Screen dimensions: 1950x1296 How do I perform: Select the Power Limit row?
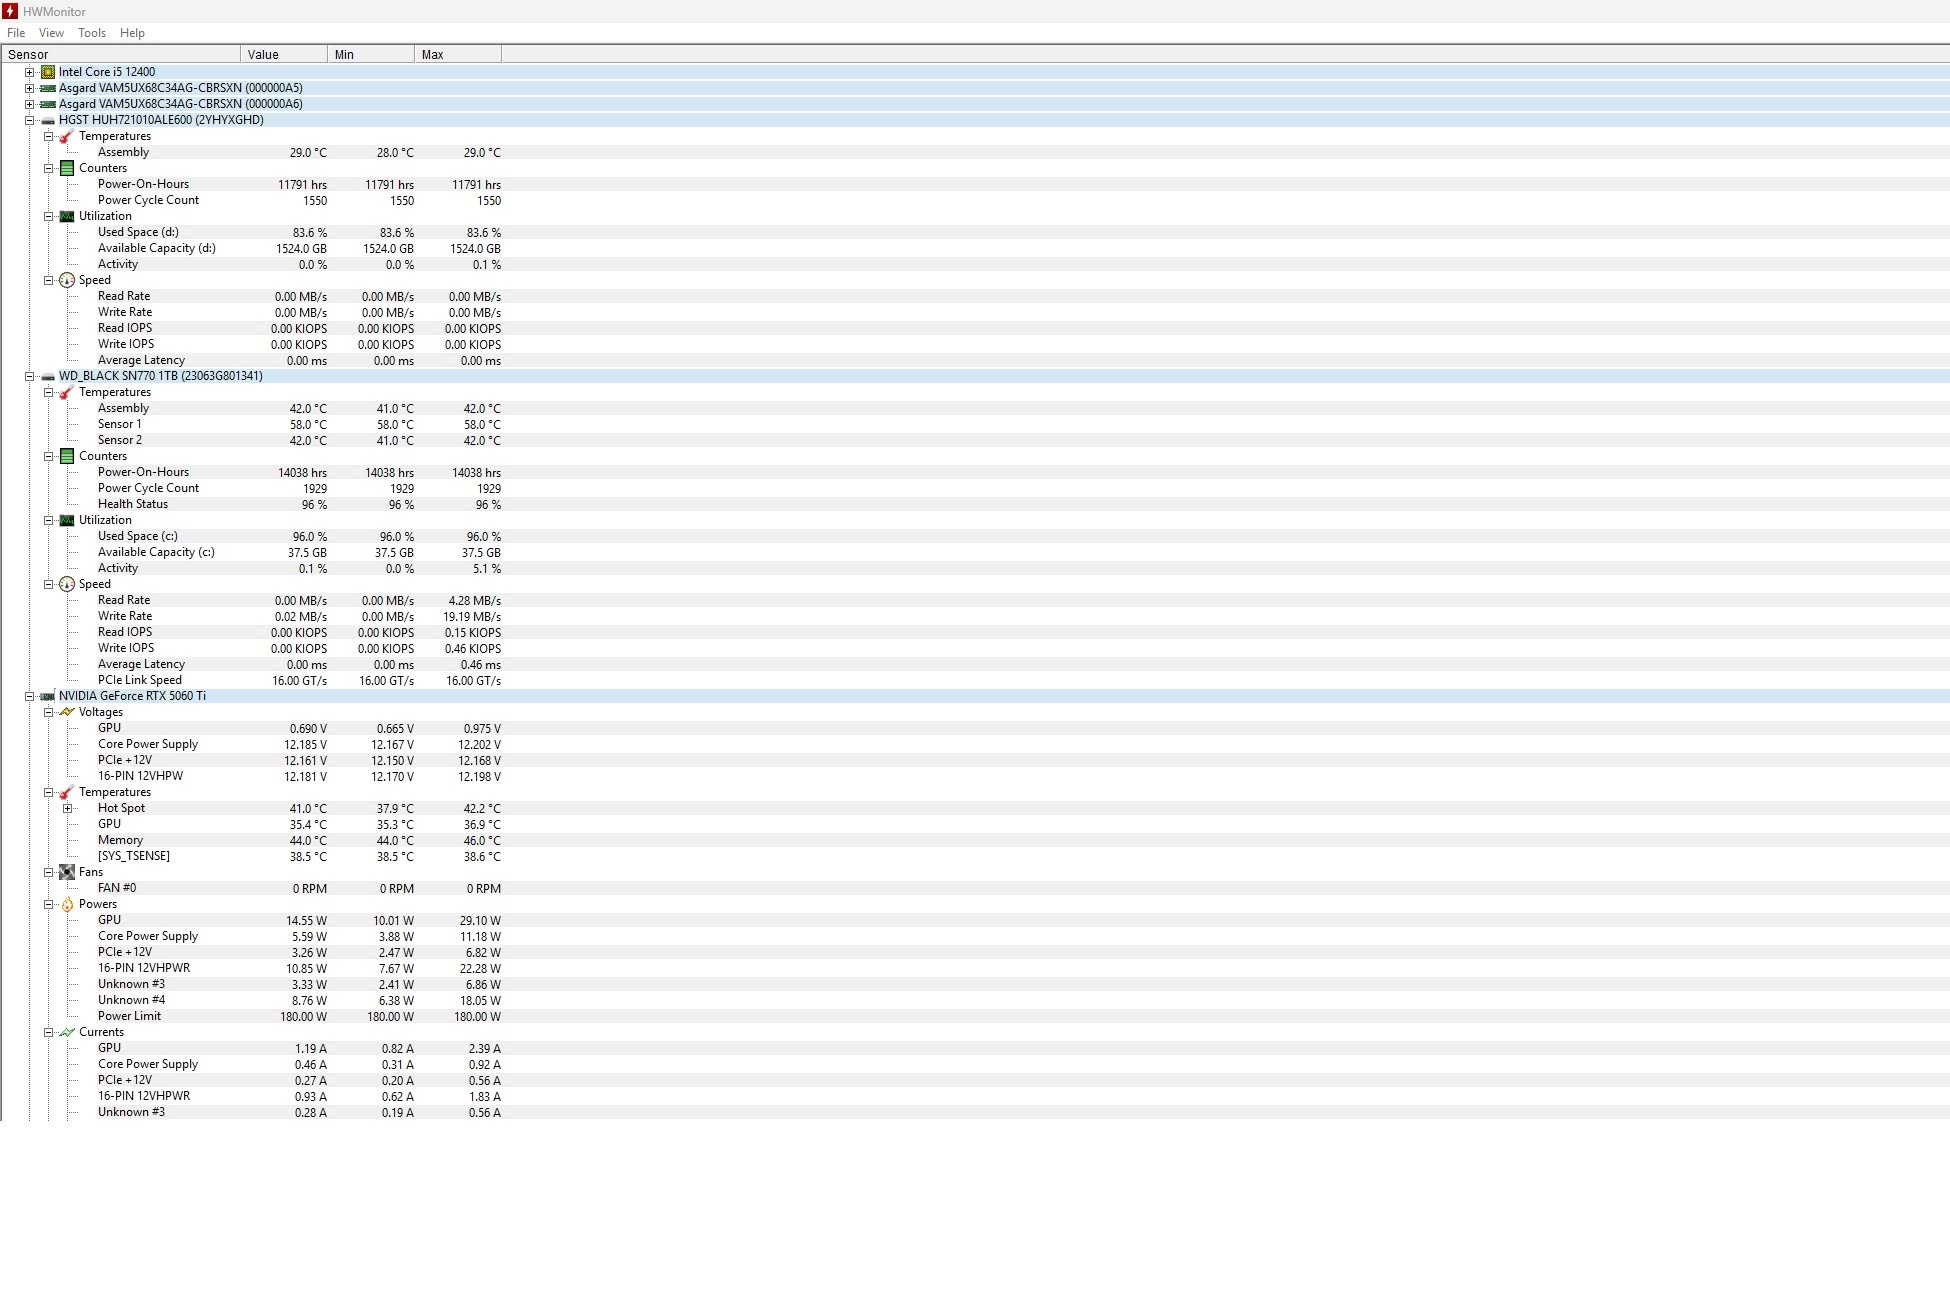[x=975, y=1016]
